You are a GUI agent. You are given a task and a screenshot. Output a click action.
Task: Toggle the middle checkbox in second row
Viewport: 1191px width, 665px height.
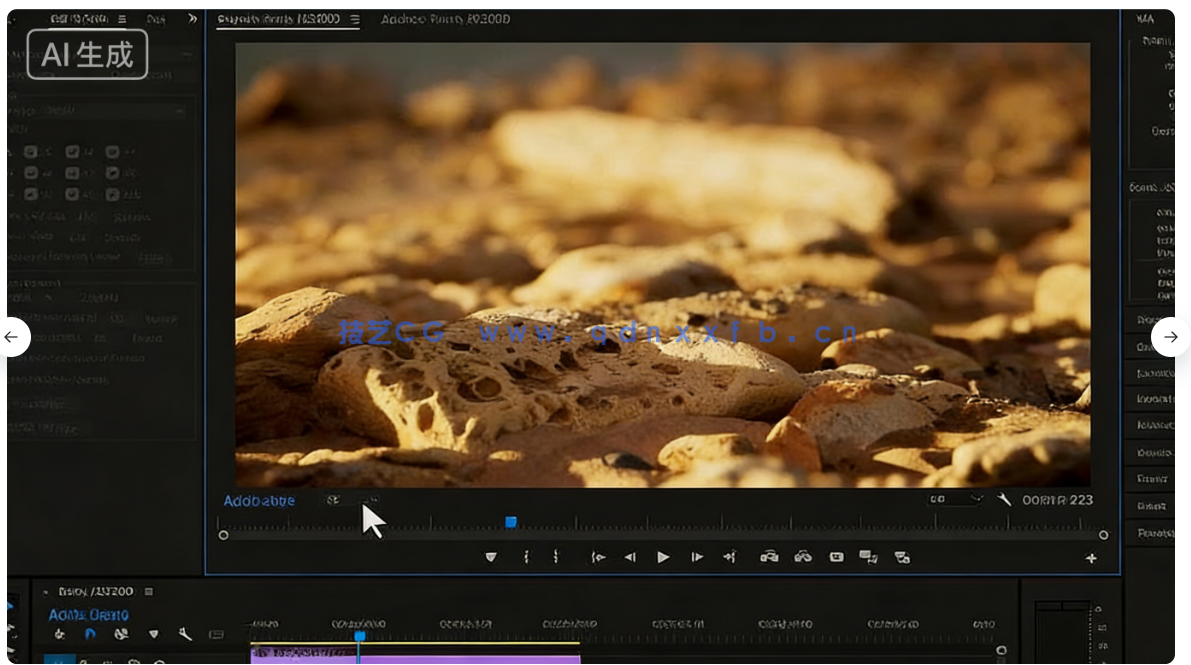click(72, 172)
